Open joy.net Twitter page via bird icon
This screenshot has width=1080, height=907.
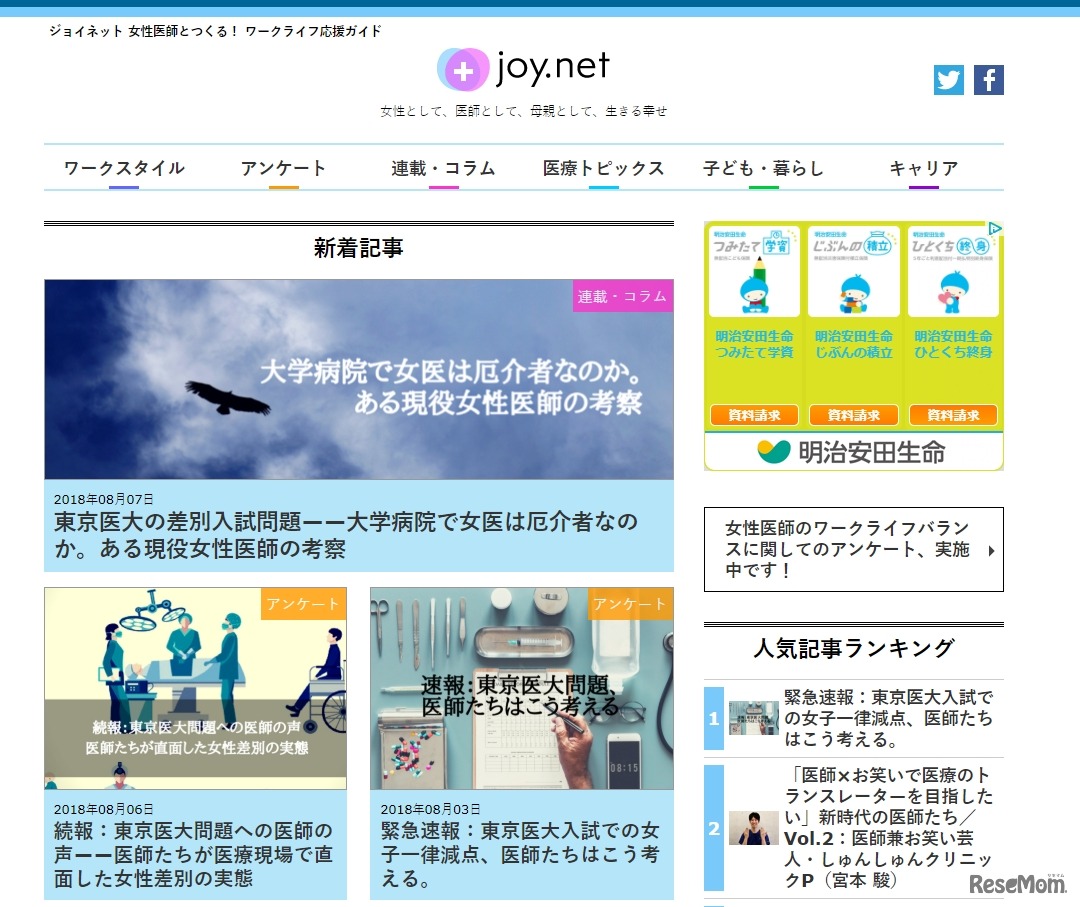(x=948, y=80)
